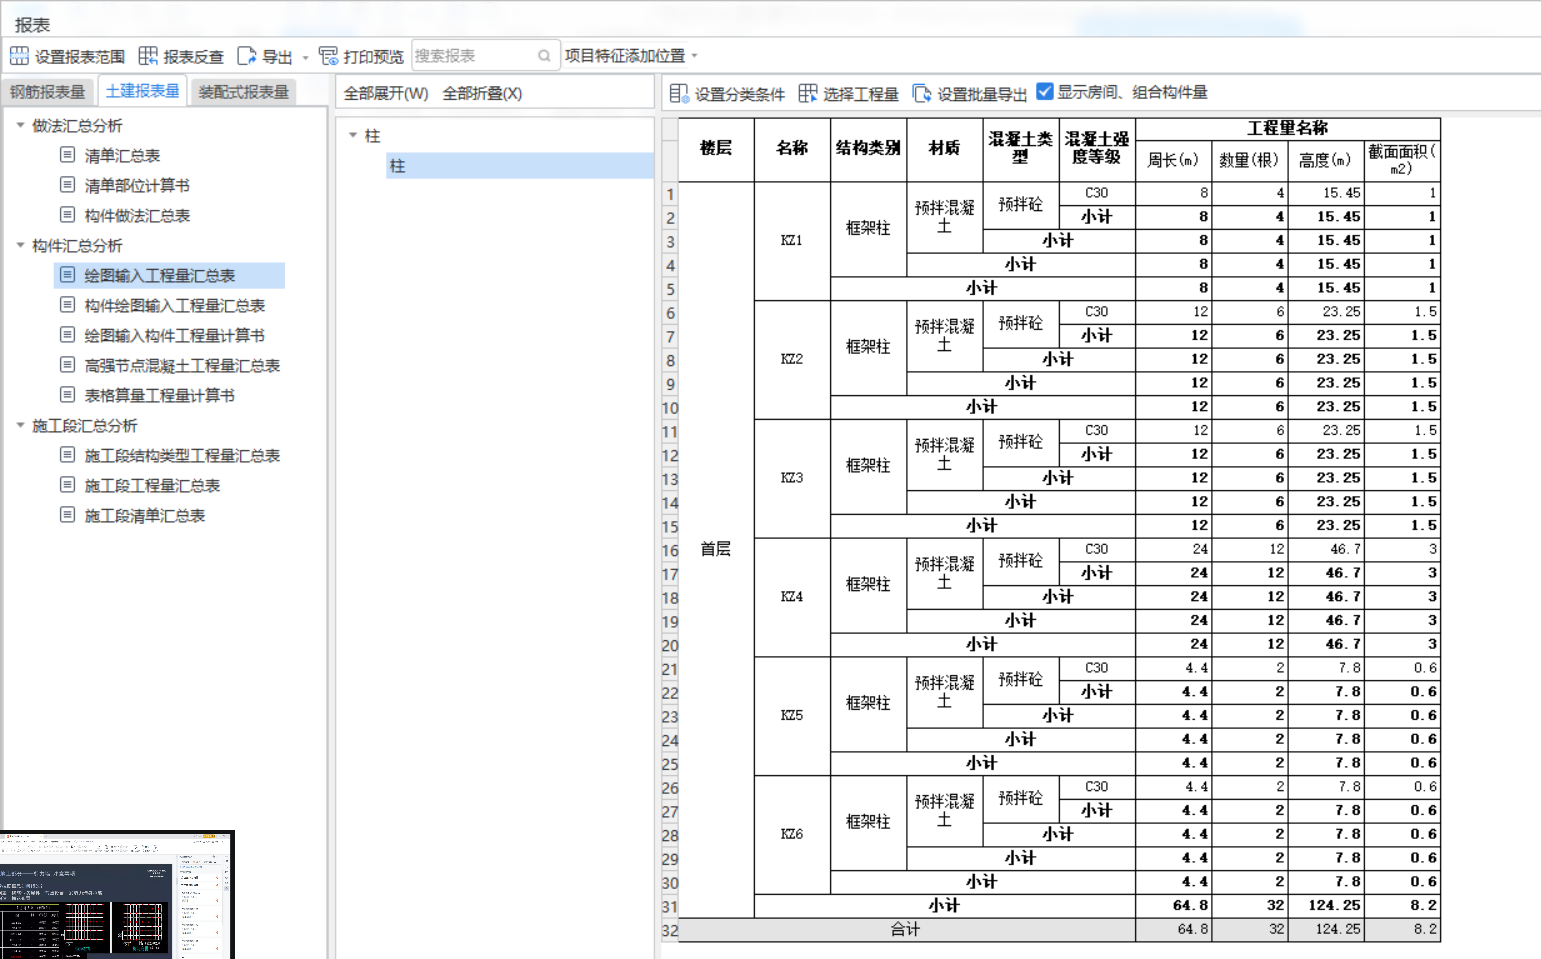The width and height of the screenshot is (1541, 959).
Task: Open the 清单汇总表 report
Action: pos(122,155)
